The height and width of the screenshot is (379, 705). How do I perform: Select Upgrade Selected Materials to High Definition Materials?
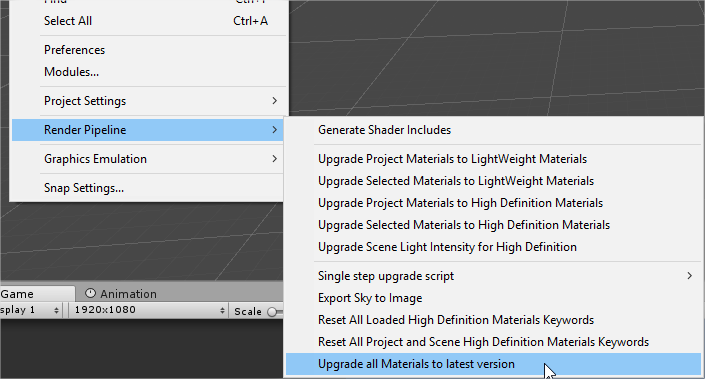[x=493, y=225]
